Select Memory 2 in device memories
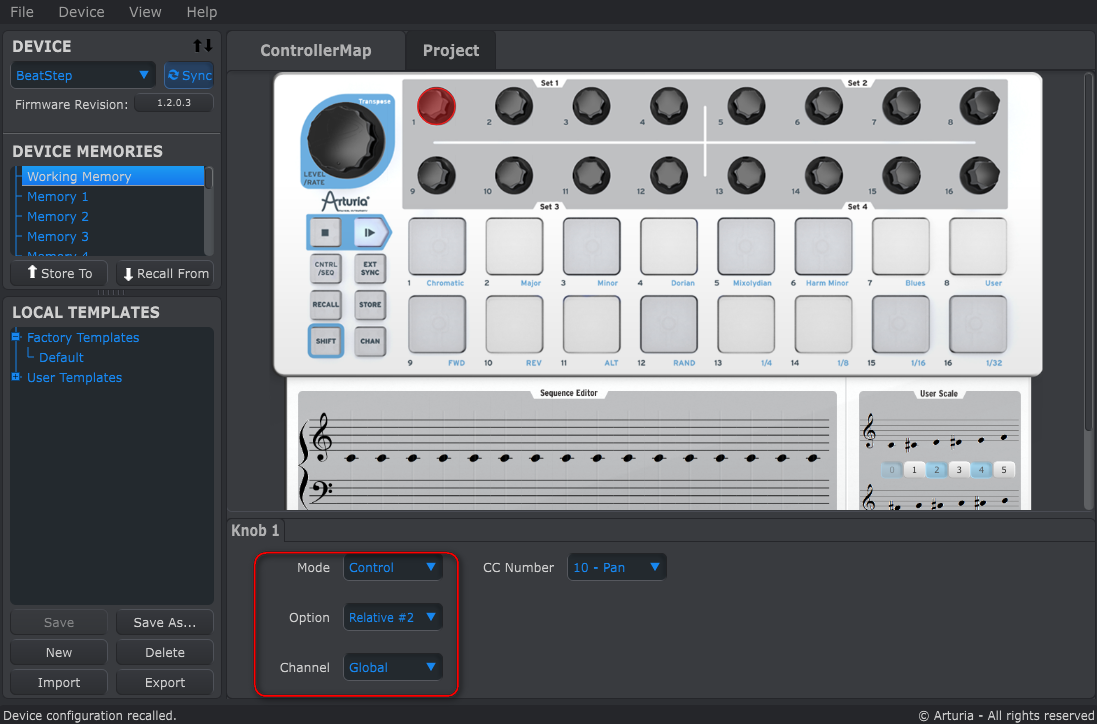 (57, 217)
